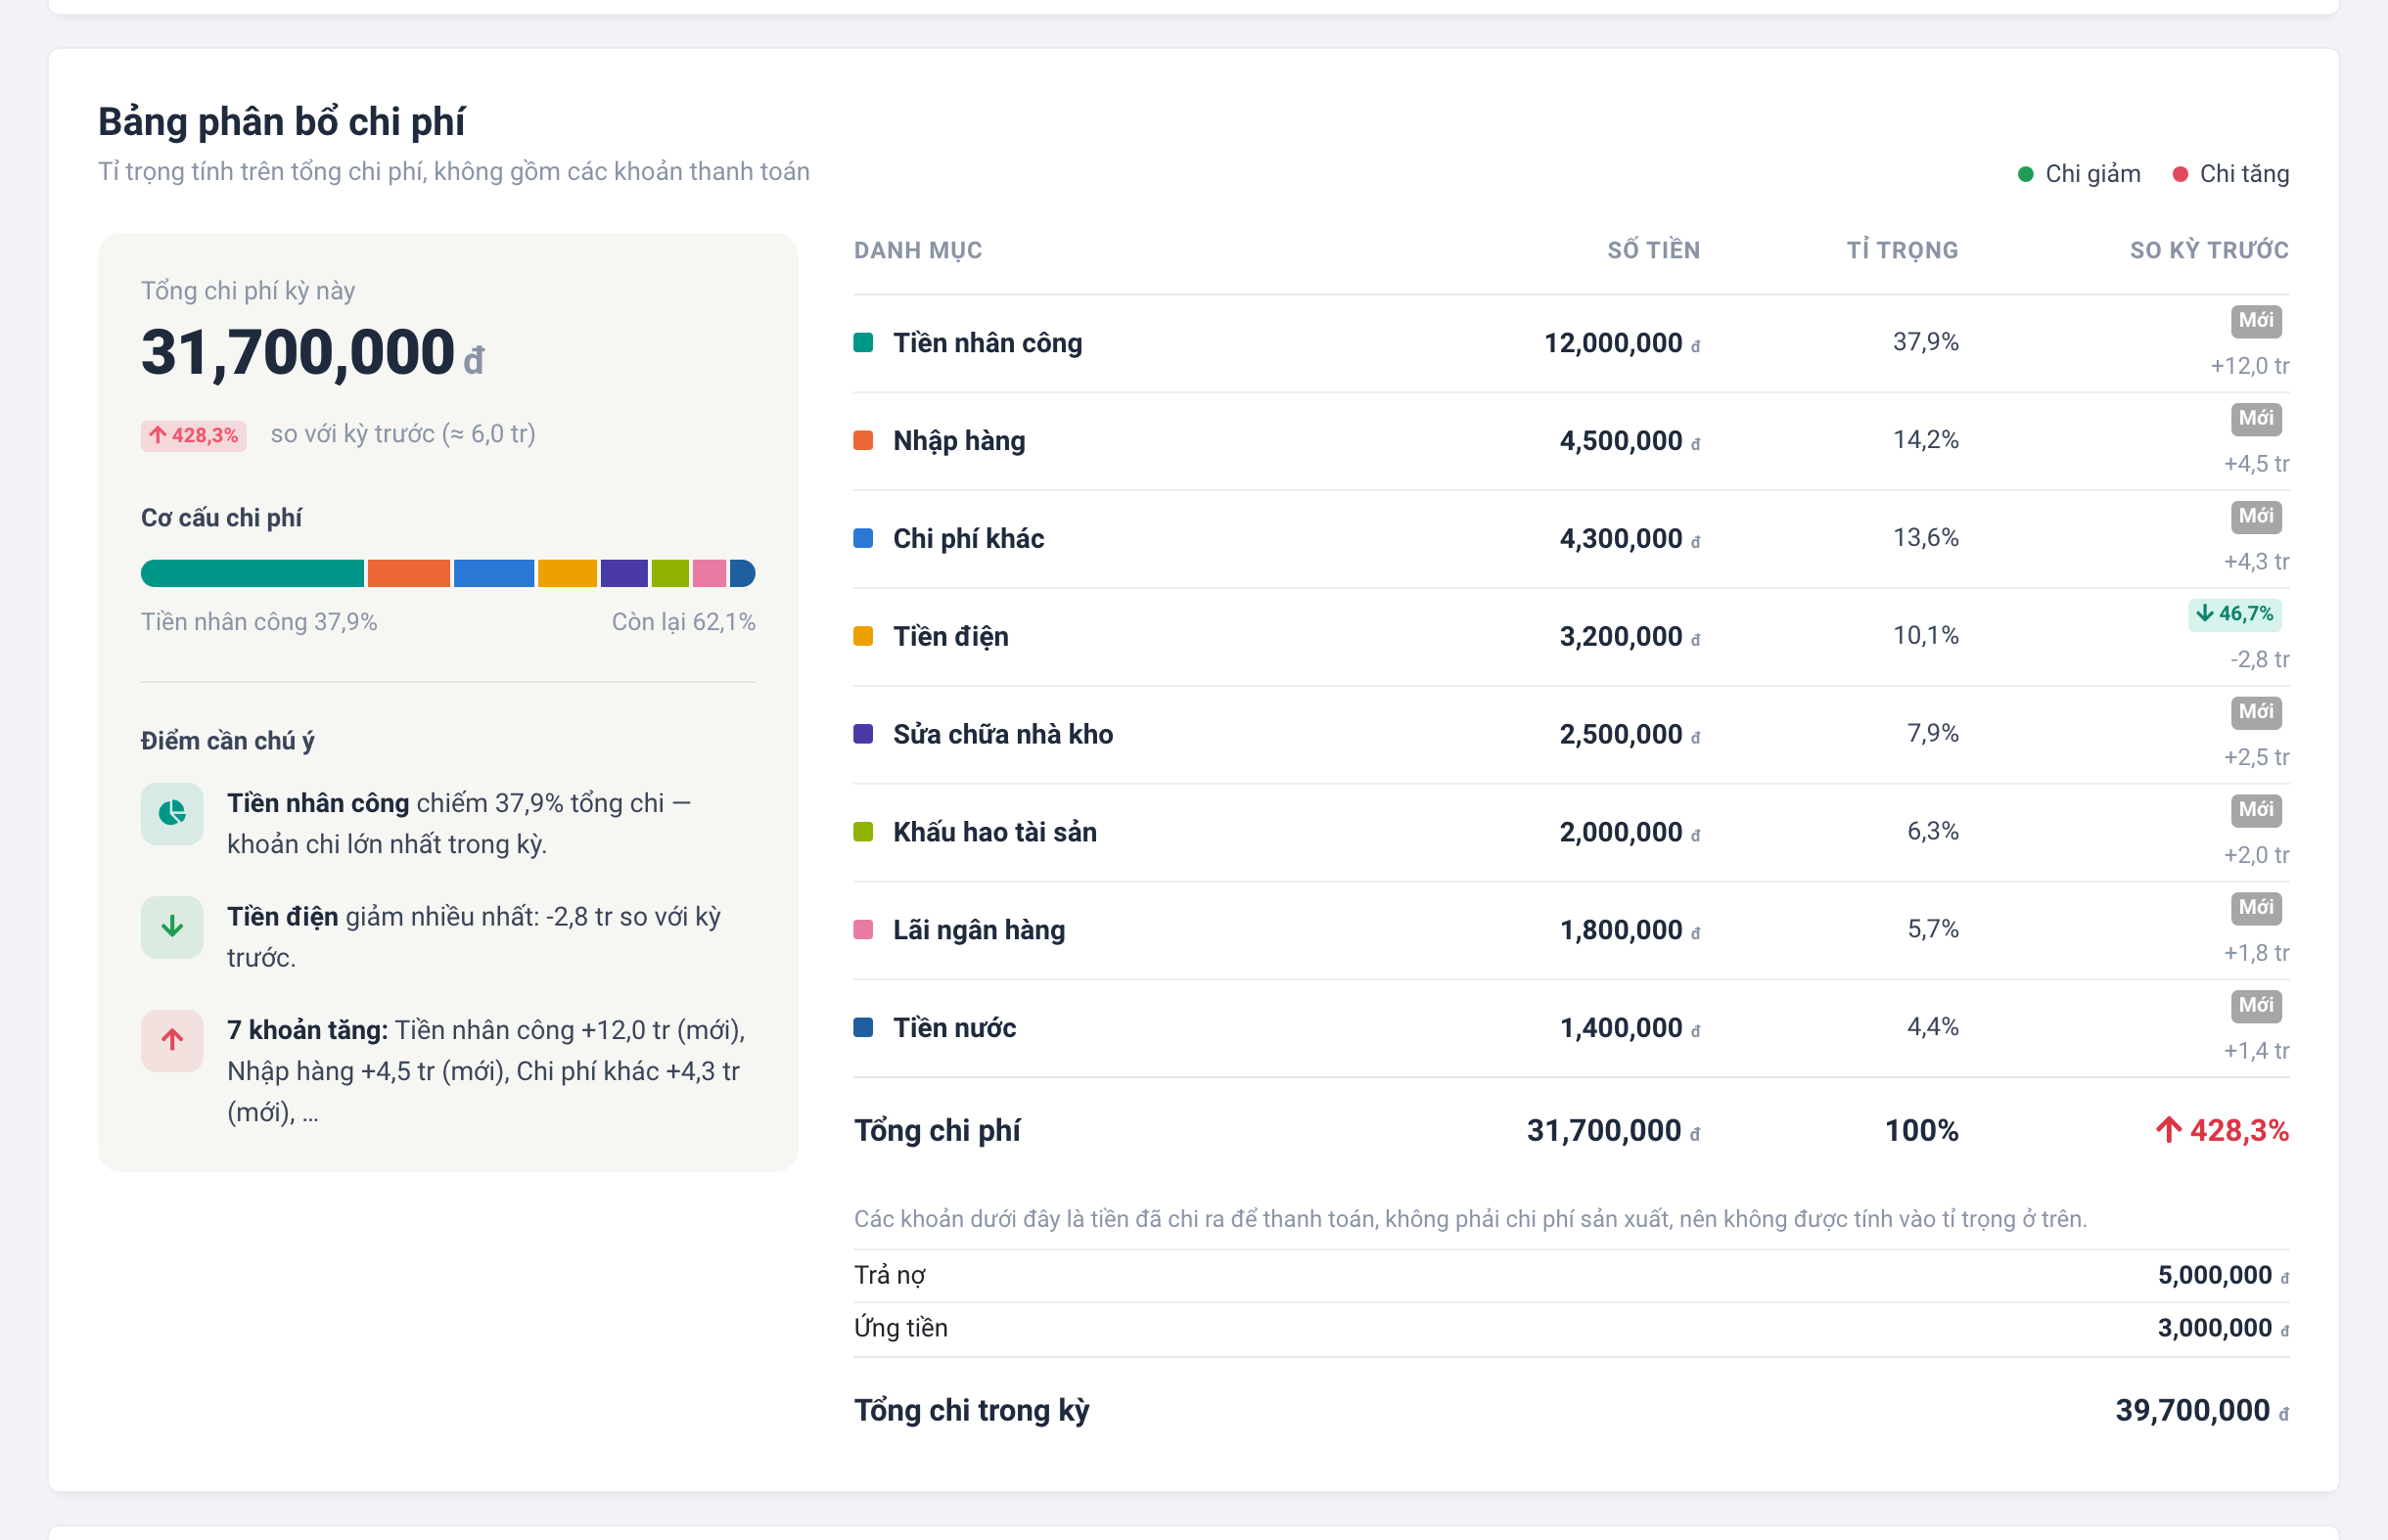The width and height of the screenshot is (2388, 1540).
Task: Select the Lãi ngân hàng category name
Action: point(979,931)
